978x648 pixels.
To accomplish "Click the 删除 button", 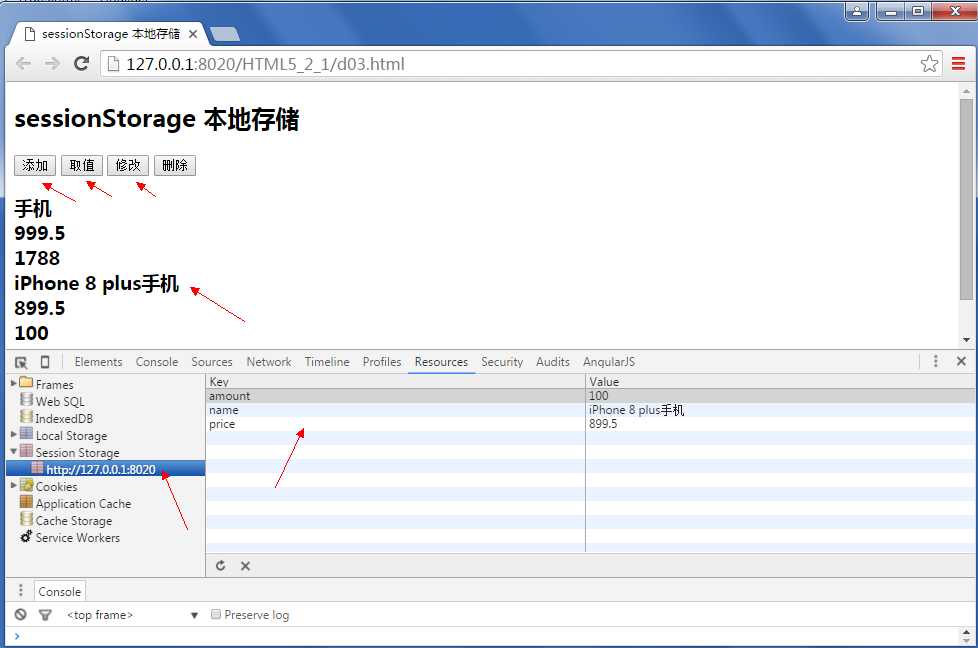I will pos(175,165).
